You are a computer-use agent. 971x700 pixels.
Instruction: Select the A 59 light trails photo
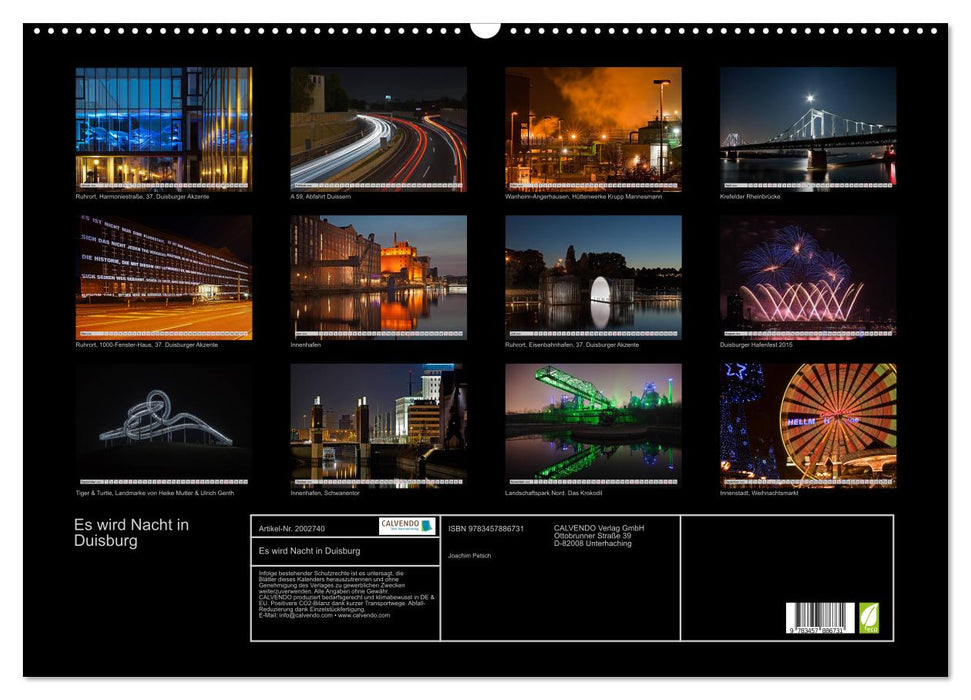coord(378,127)
